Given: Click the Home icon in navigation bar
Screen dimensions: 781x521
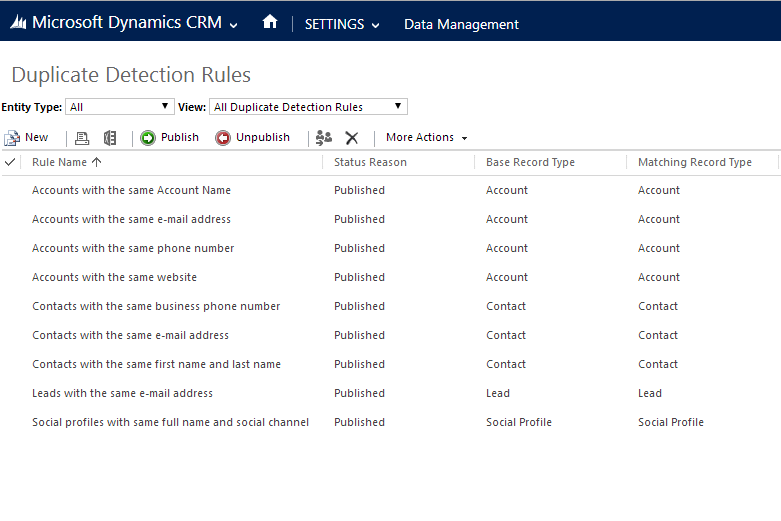Looking at the screenshot, I should point(269,22).
